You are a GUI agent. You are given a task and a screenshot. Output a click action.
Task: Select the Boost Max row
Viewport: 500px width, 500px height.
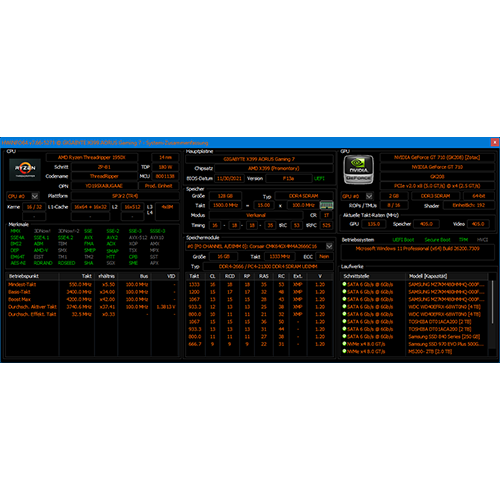(93, 299)
